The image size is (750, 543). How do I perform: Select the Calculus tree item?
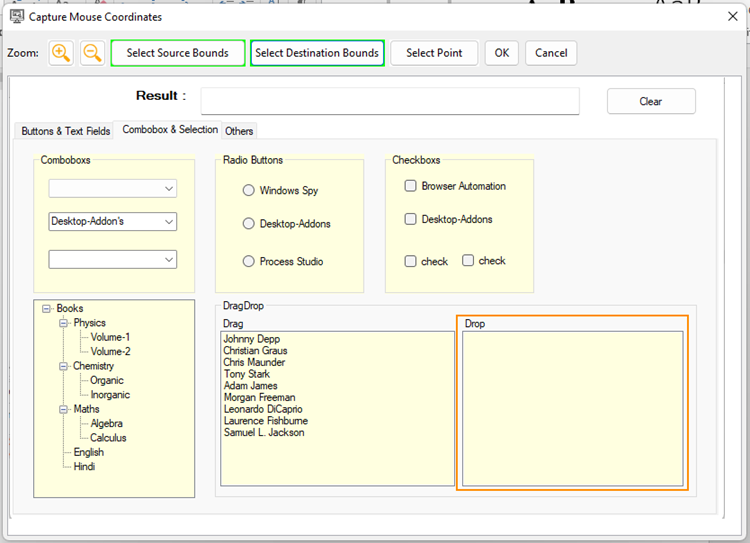108,438
